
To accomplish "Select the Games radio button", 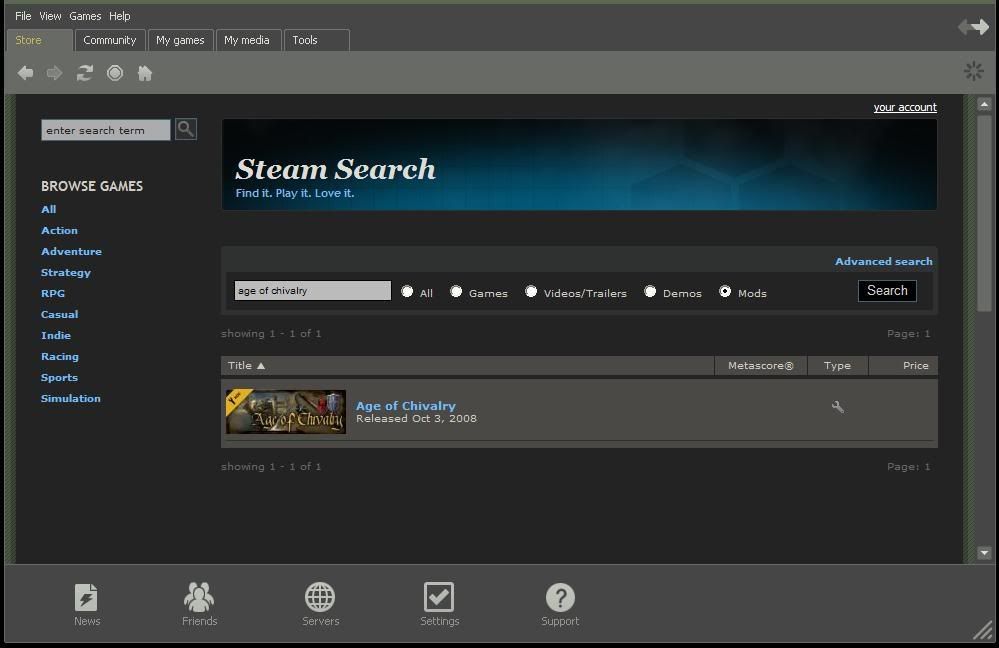I will 456,291.
